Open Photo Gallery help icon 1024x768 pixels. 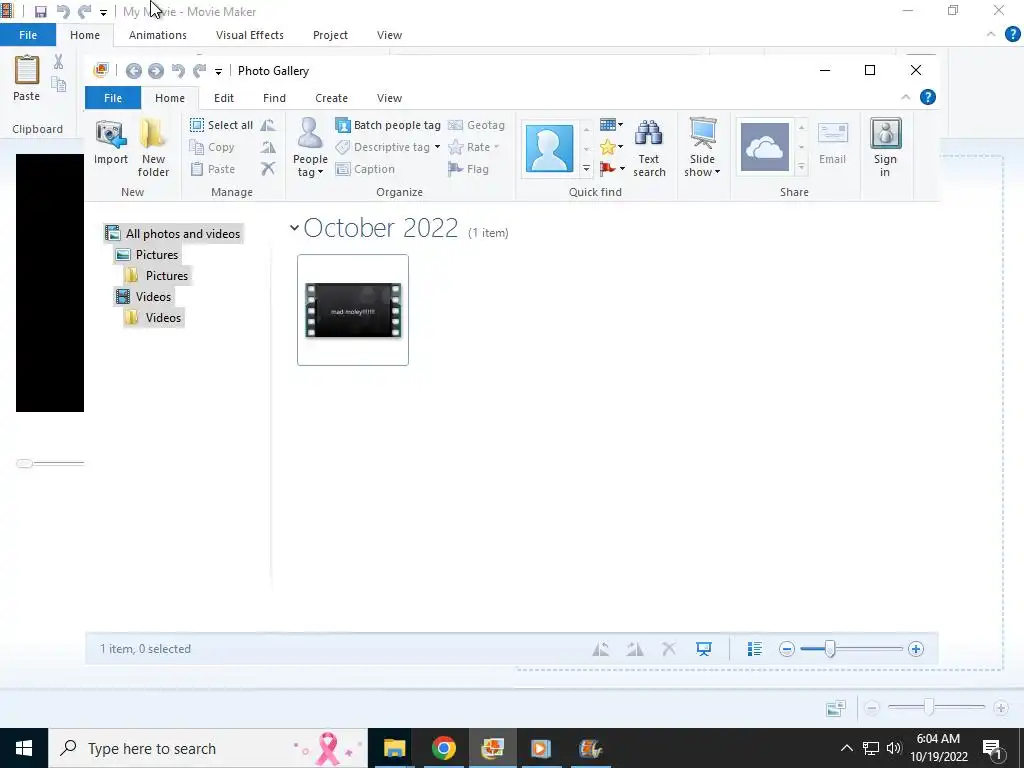927,97
